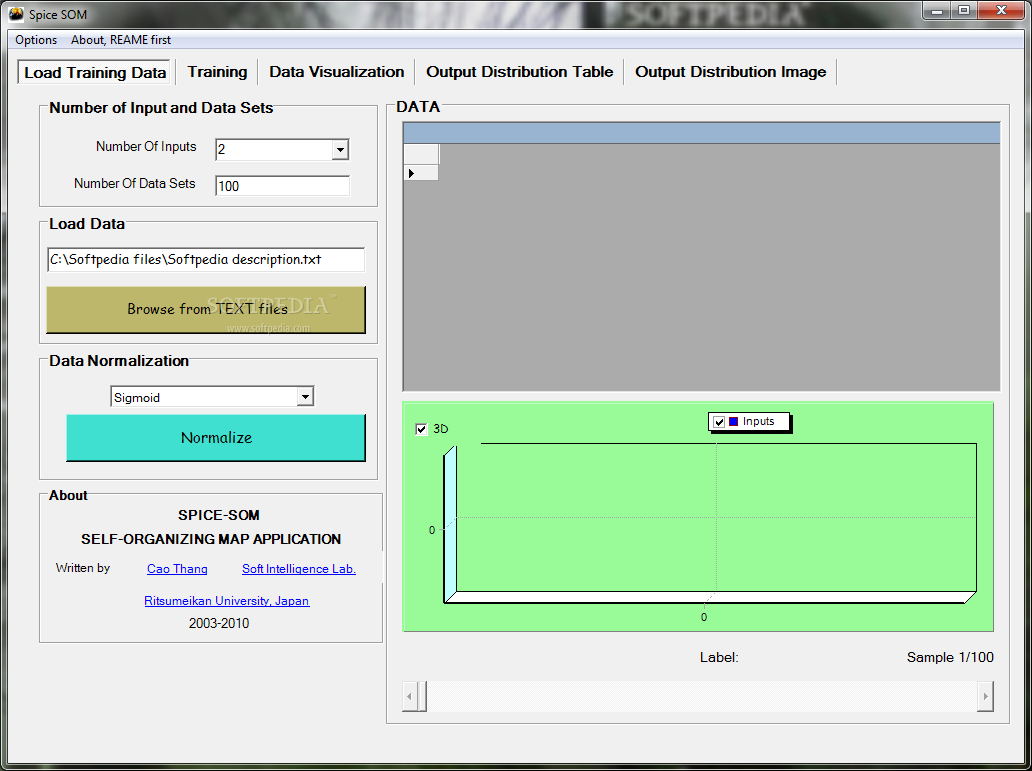Click the 'SELF-ORGANIZING MAP APPLICATION' text
The image size is (1032, 771).
click(211, 539)
